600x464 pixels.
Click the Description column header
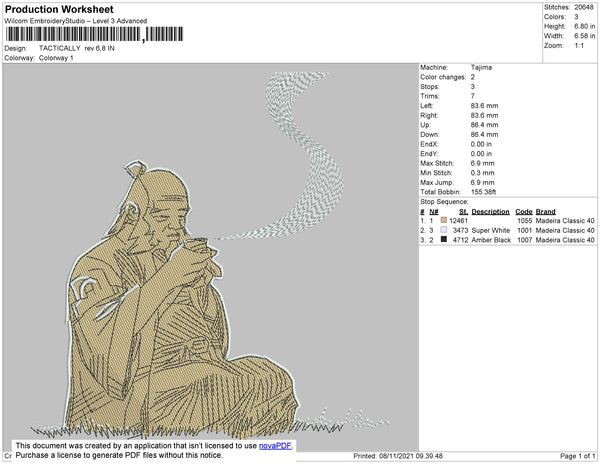pyautogui.click(x=490, y=212)
